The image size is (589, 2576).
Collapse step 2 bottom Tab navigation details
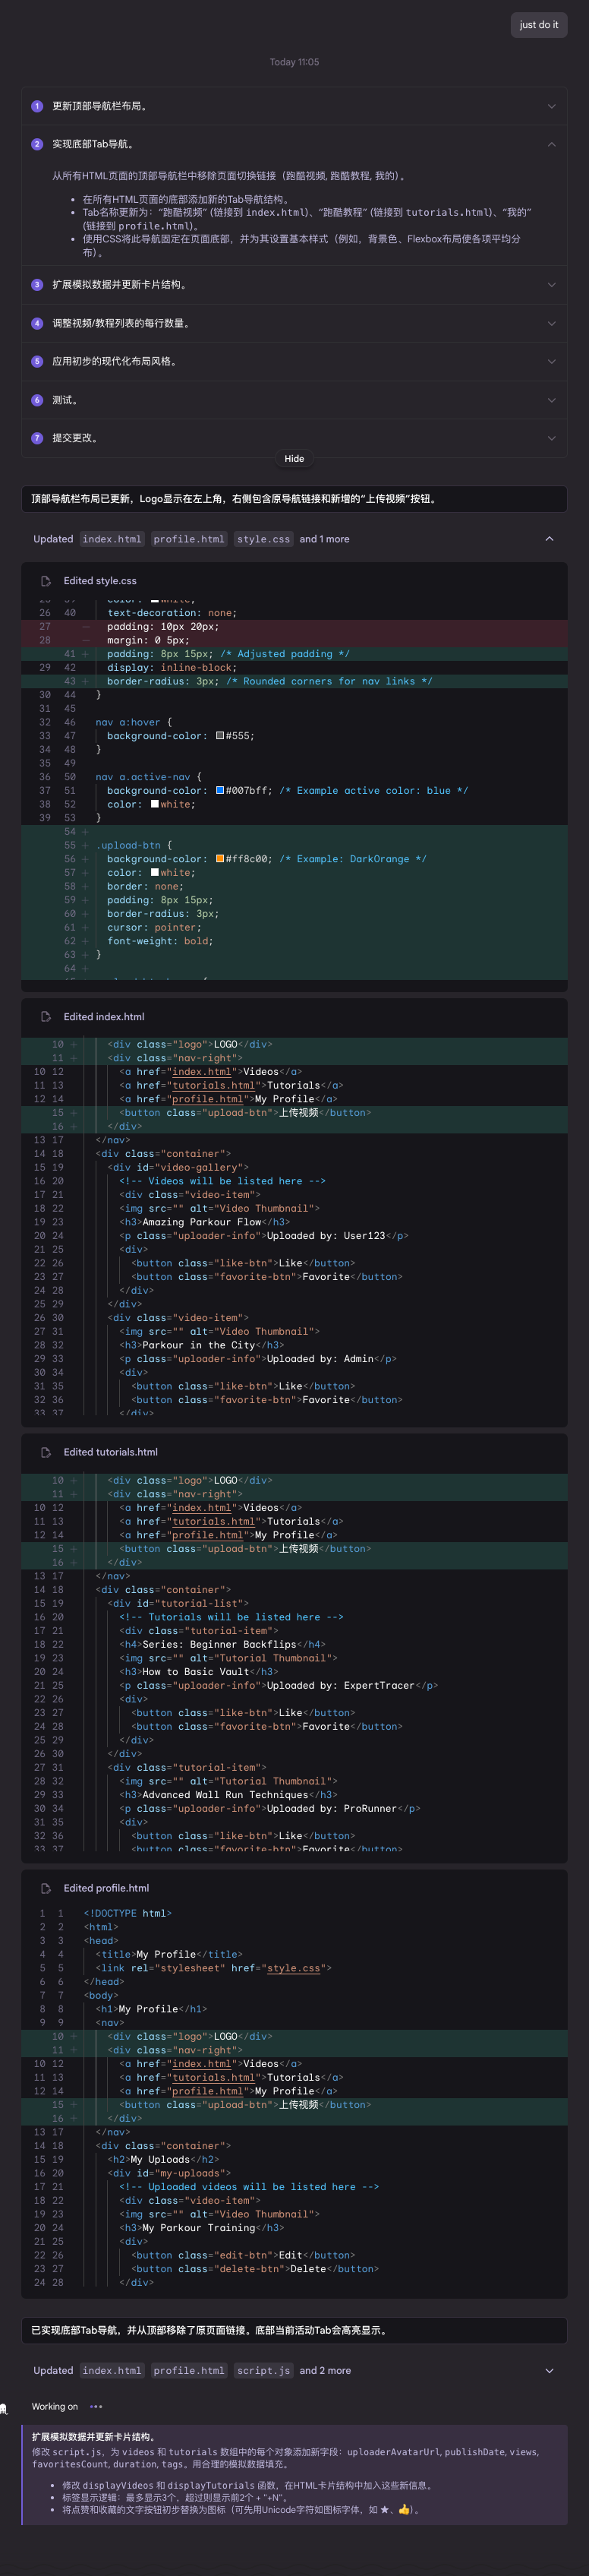pyautogui.click(x=551, y=144)
